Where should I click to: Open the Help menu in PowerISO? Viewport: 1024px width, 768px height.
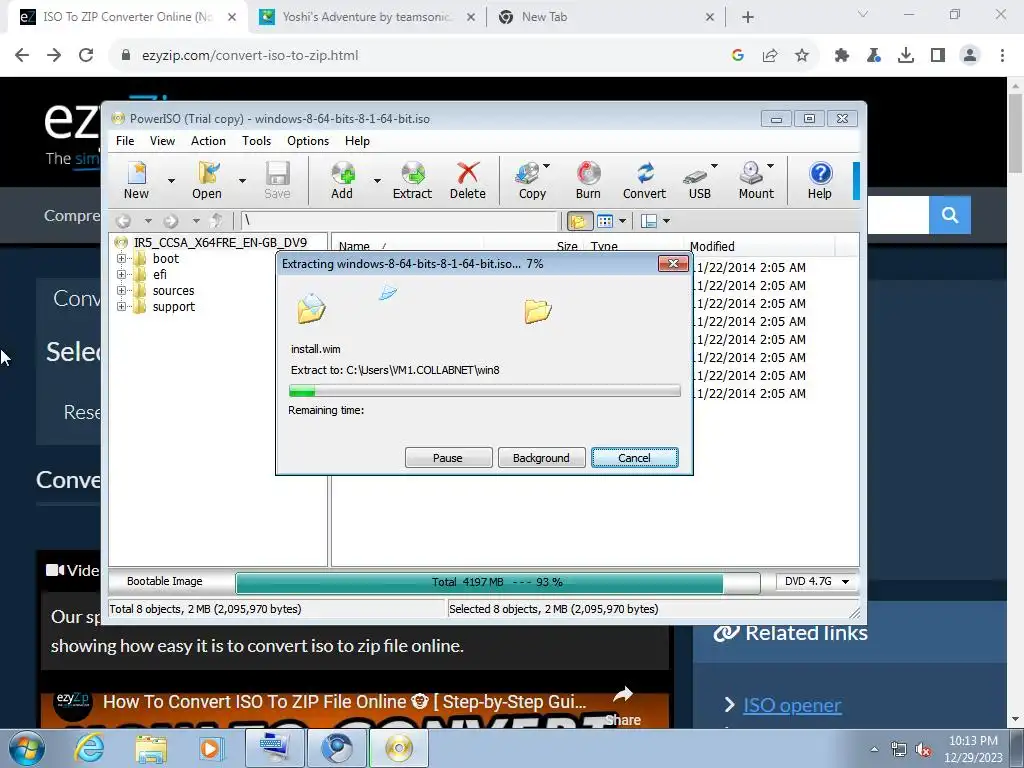(x=357, y=140)
